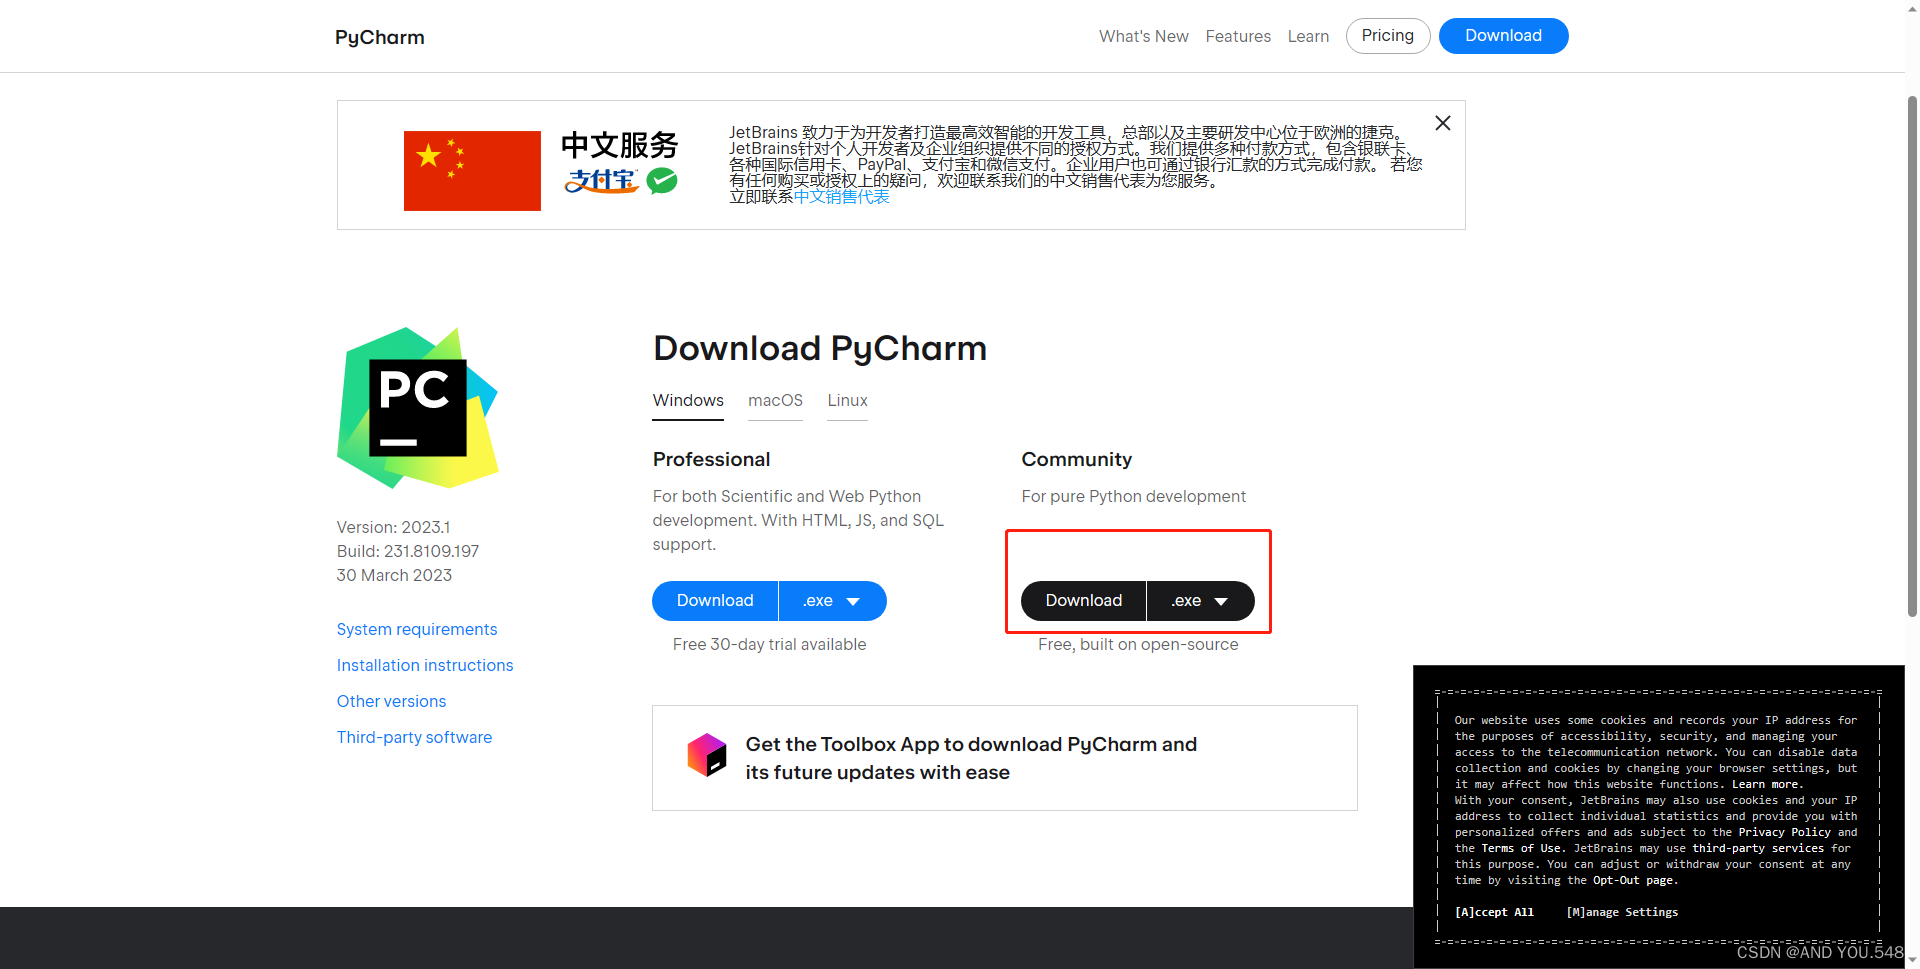Screen dimensions: 1920x969
Task: Click the scrollbar up arrow
Action: click(x=1912, y=8)
